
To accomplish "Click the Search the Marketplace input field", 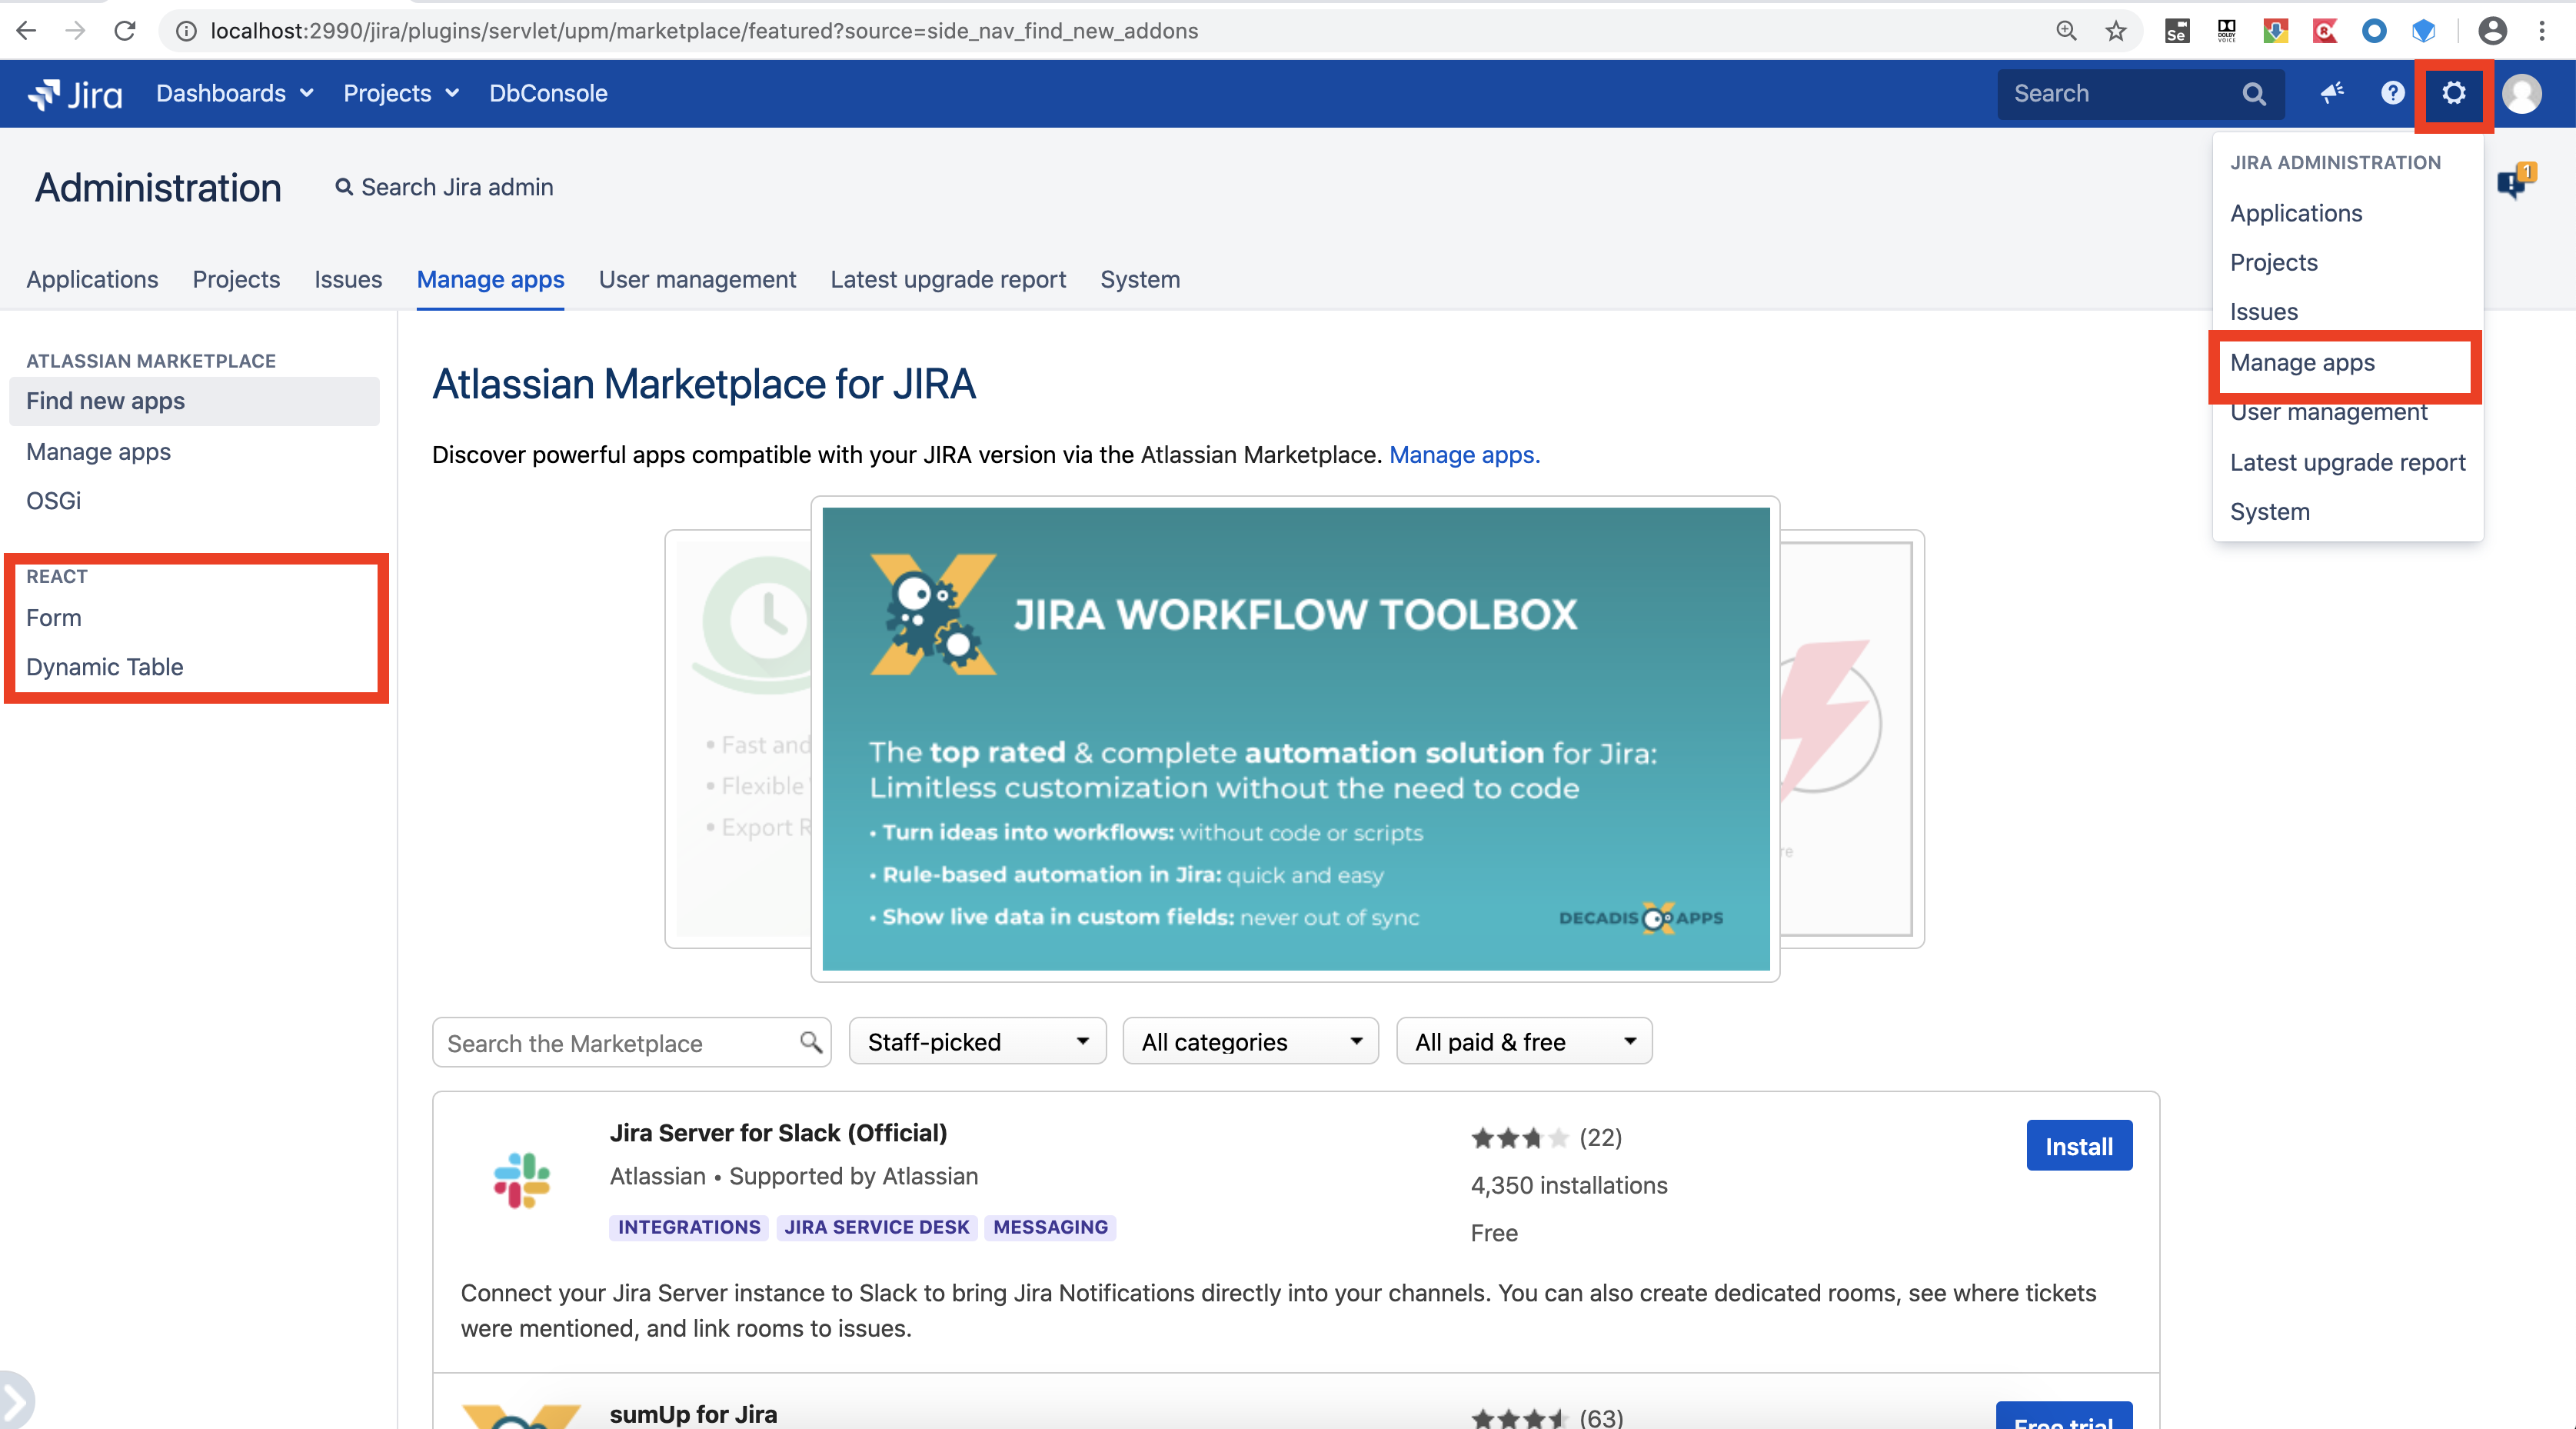I will [631, 1042].
